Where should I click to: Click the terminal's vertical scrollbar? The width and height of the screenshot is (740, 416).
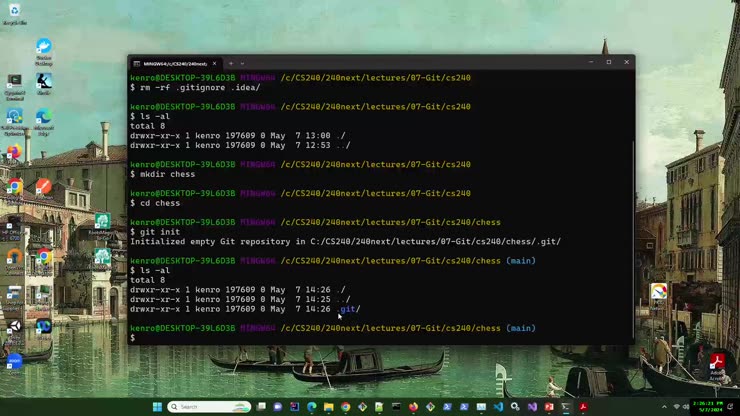click(x=633, y=238)
